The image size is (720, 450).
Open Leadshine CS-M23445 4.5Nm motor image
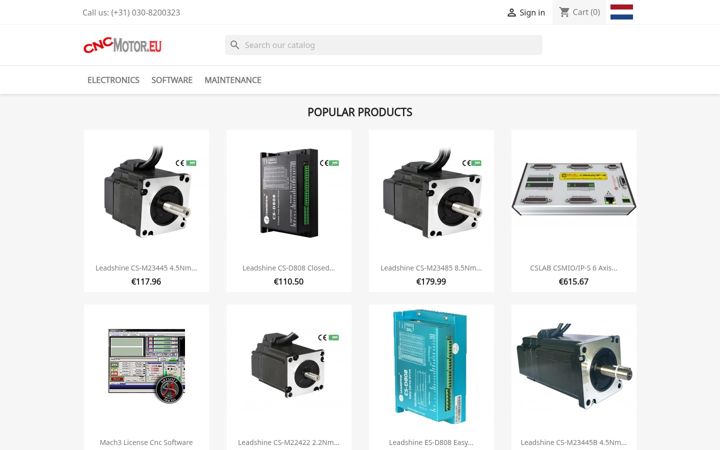click(146, 193)
